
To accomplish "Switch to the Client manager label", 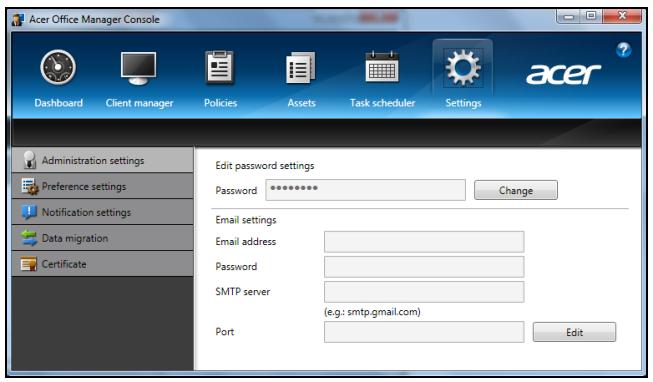I will [139, 103].
